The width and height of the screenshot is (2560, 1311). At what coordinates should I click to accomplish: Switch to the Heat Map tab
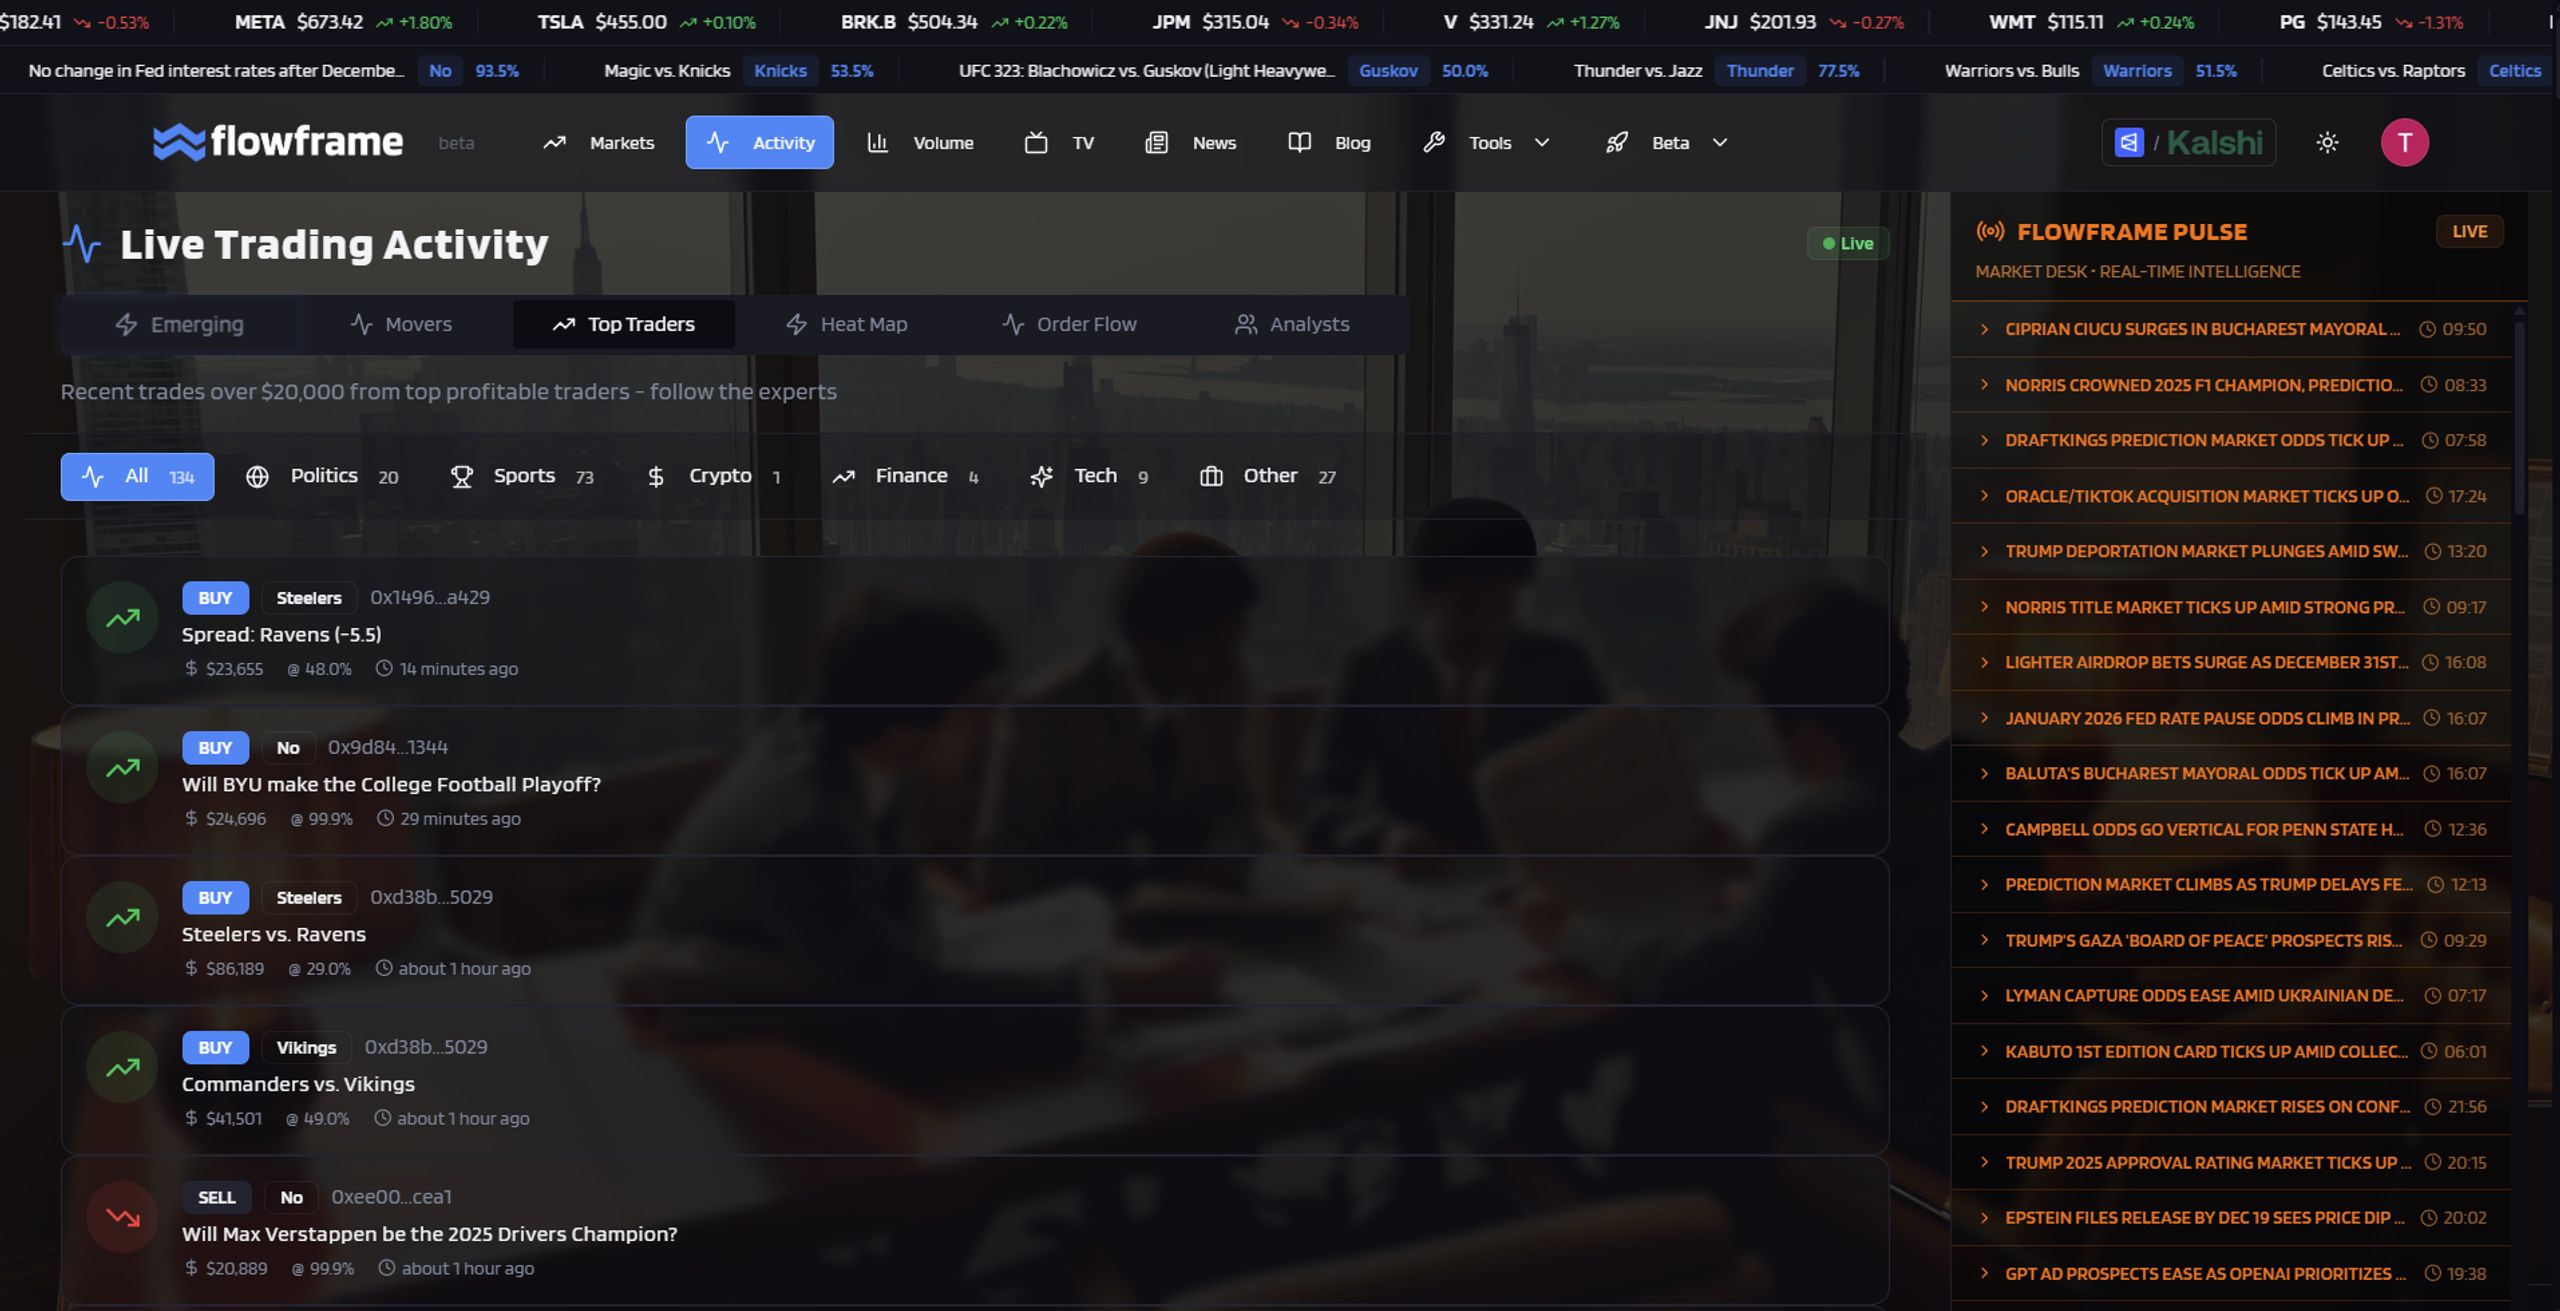coord(847,324)
